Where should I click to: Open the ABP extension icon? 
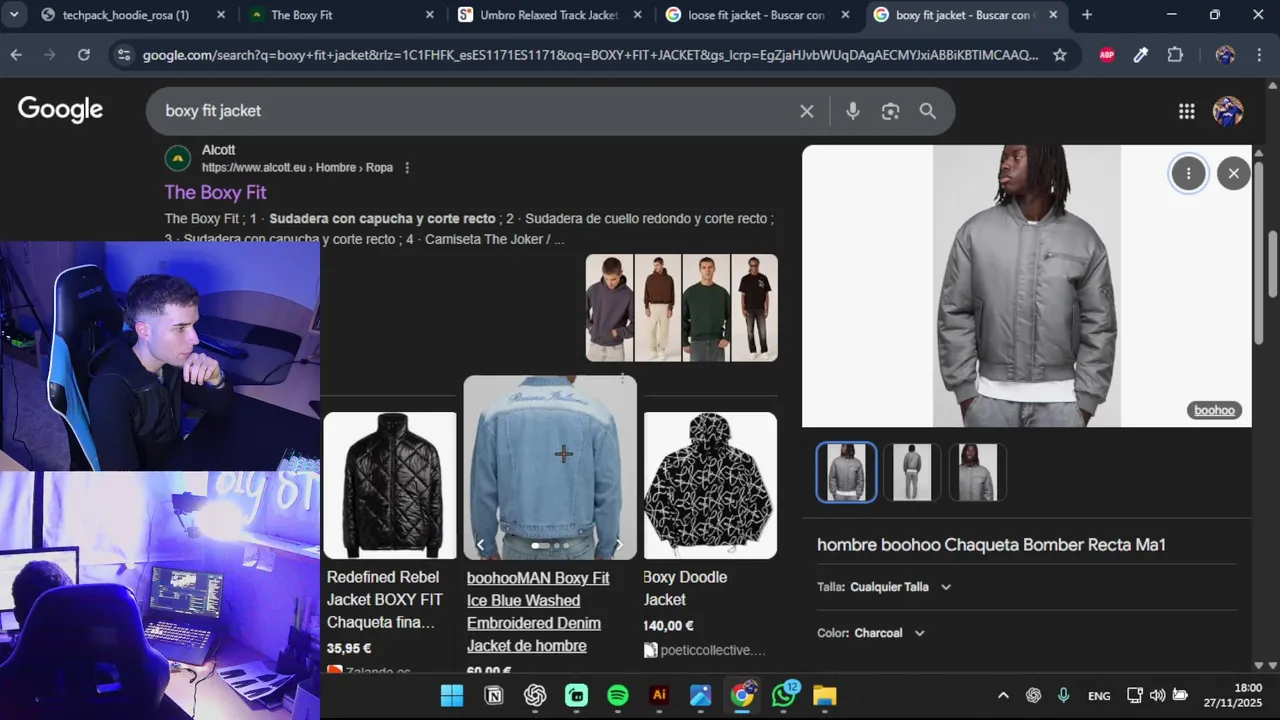click(x=1106, y=55)
